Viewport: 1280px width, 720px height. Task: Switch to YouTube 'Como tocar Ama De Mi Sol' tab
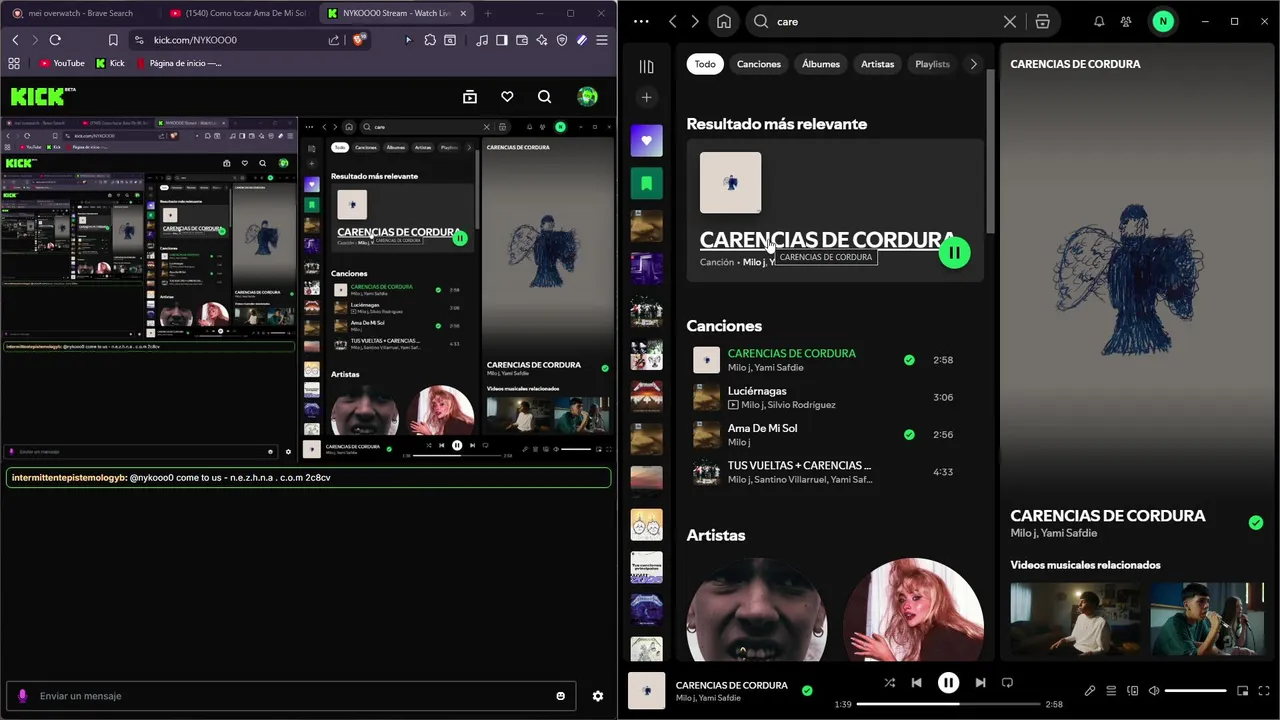coord(238,13)
